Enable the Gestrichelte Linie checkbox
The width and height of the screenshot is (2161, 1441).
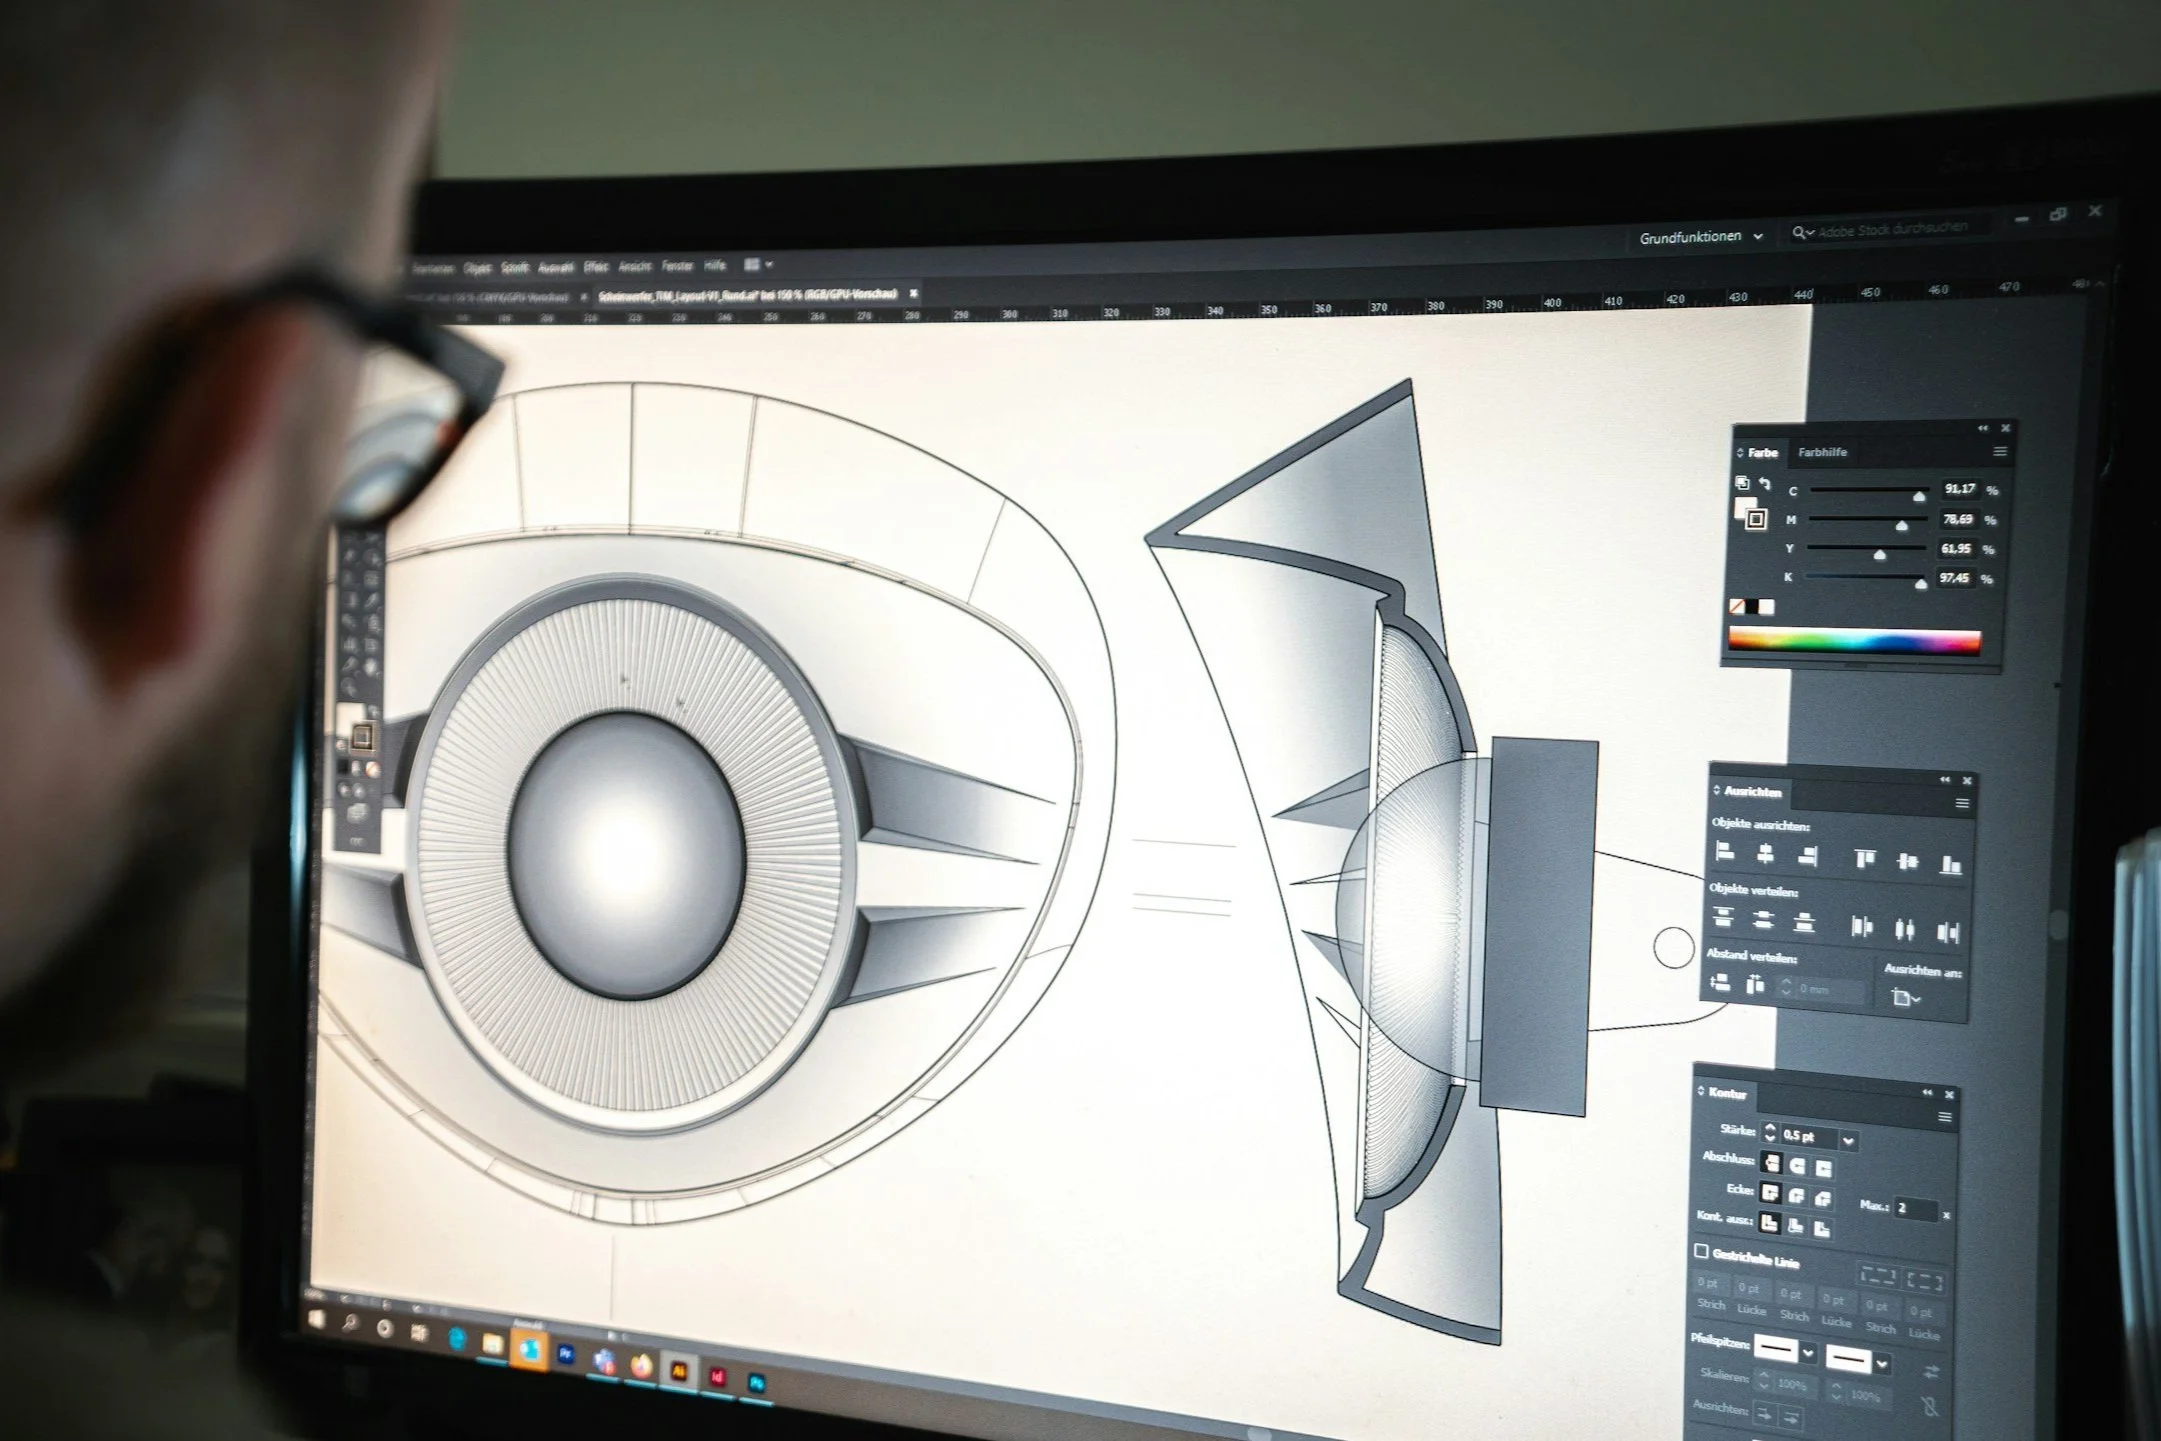pyautogui.click(x=1701, y=1251)
